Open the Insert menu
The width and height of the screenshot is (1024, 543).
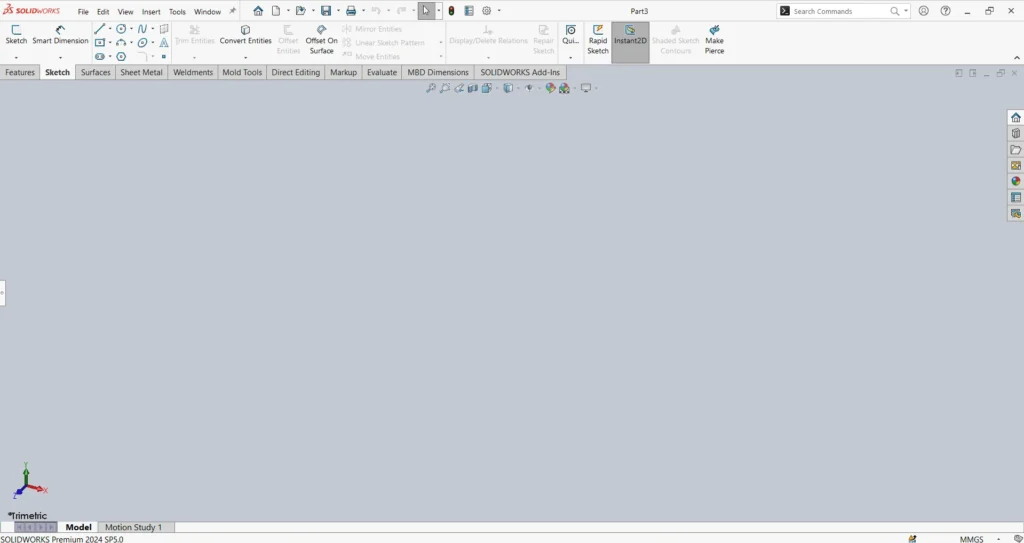[x=151, y=12]
